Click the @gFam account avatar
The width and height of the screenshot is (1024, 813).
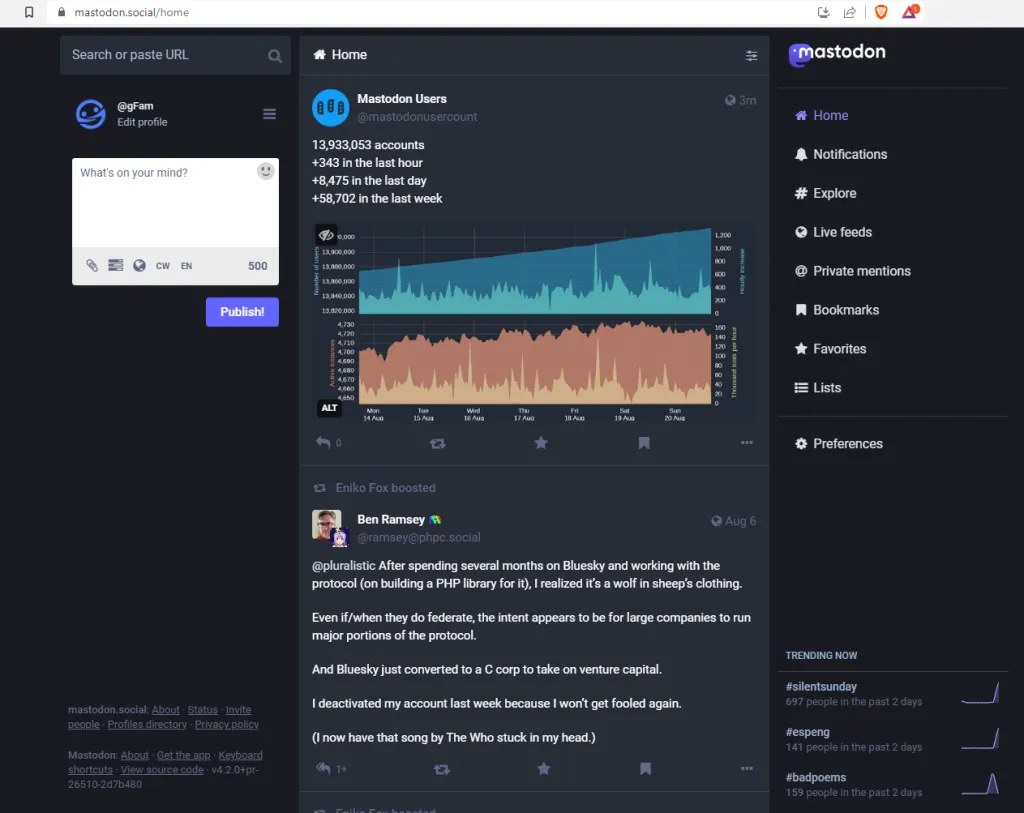pos(91,114)
